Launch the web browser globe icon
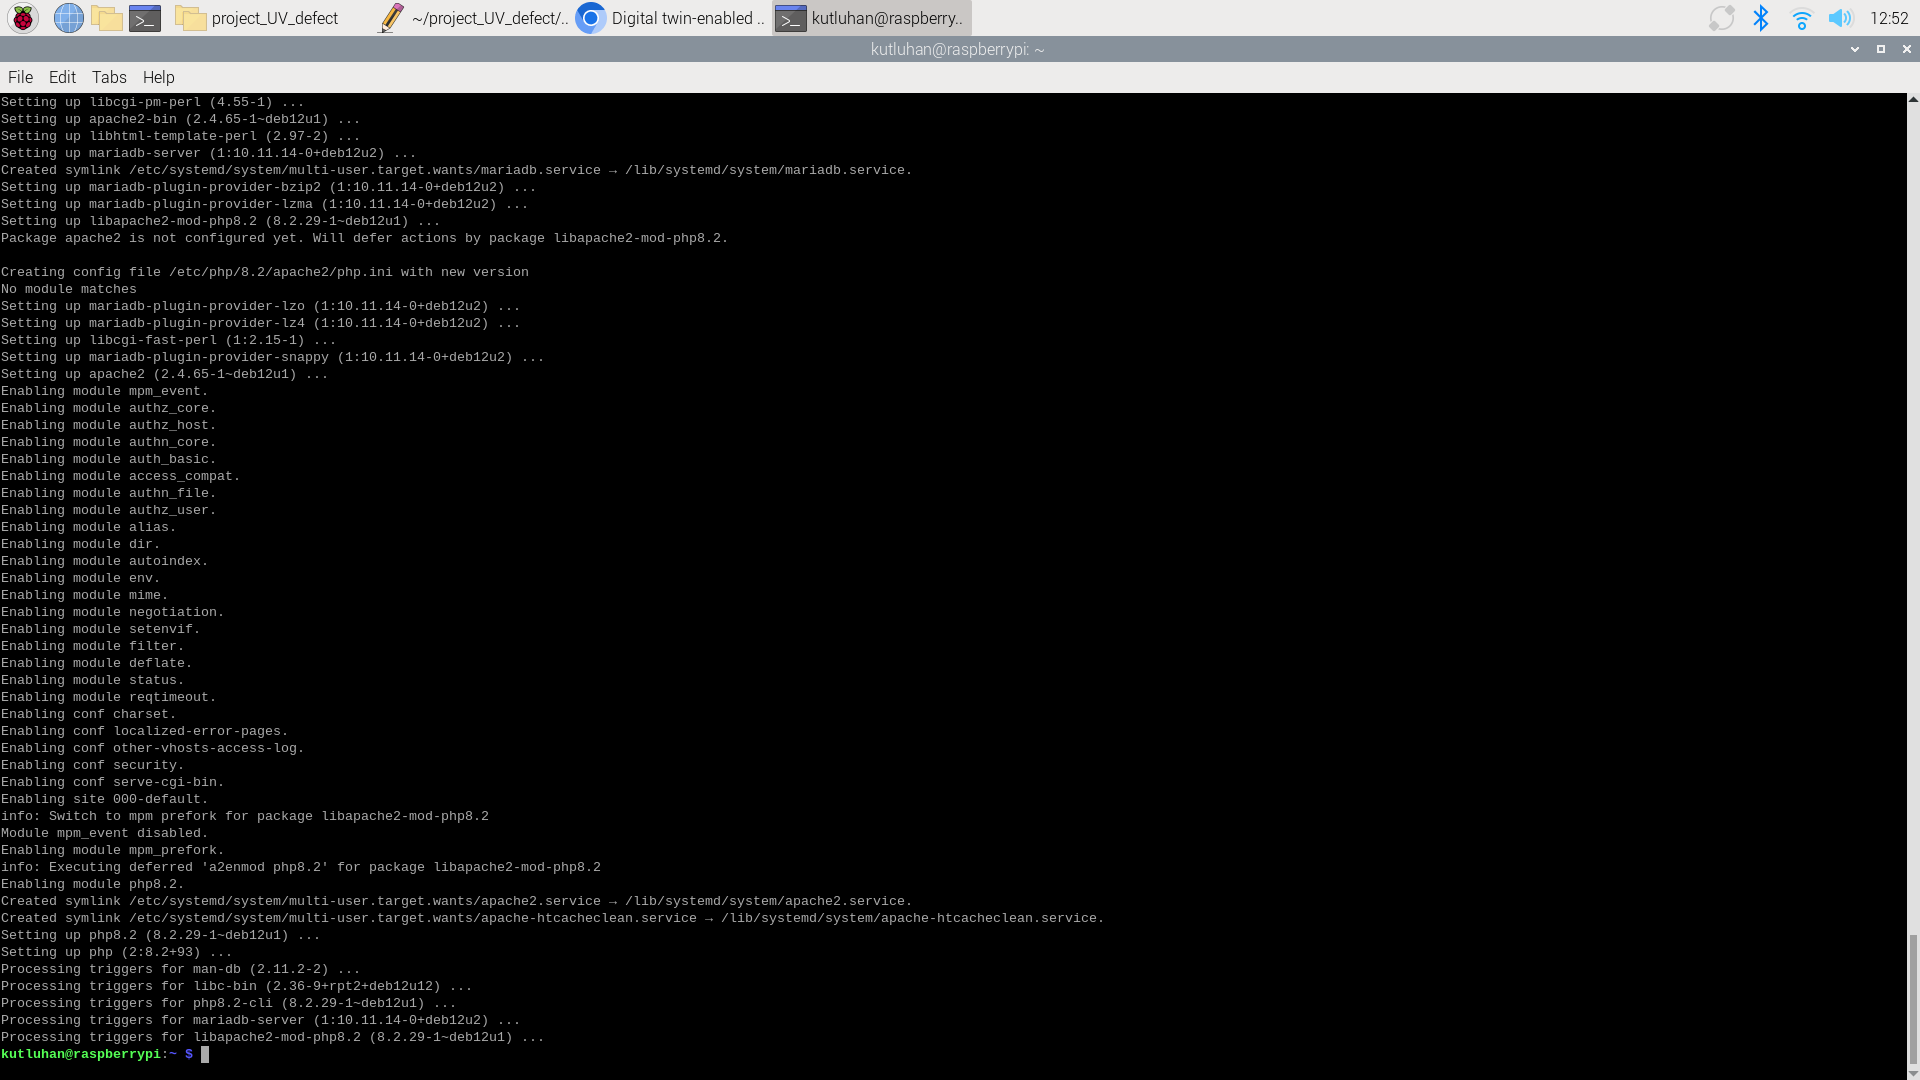Viewport: 1920px width, 1080px height. 68,18
